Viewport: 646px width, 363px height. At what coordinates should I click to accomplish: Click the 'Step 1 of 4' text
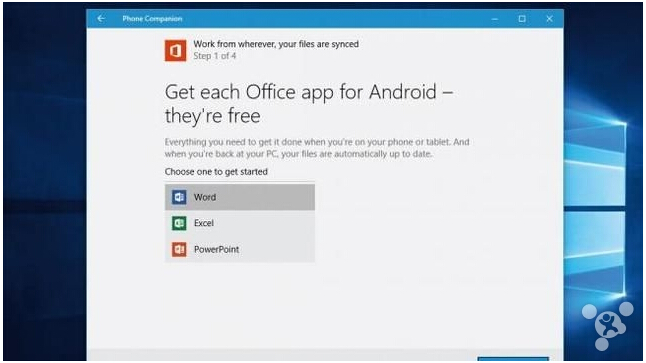click(x=215, y=56)
